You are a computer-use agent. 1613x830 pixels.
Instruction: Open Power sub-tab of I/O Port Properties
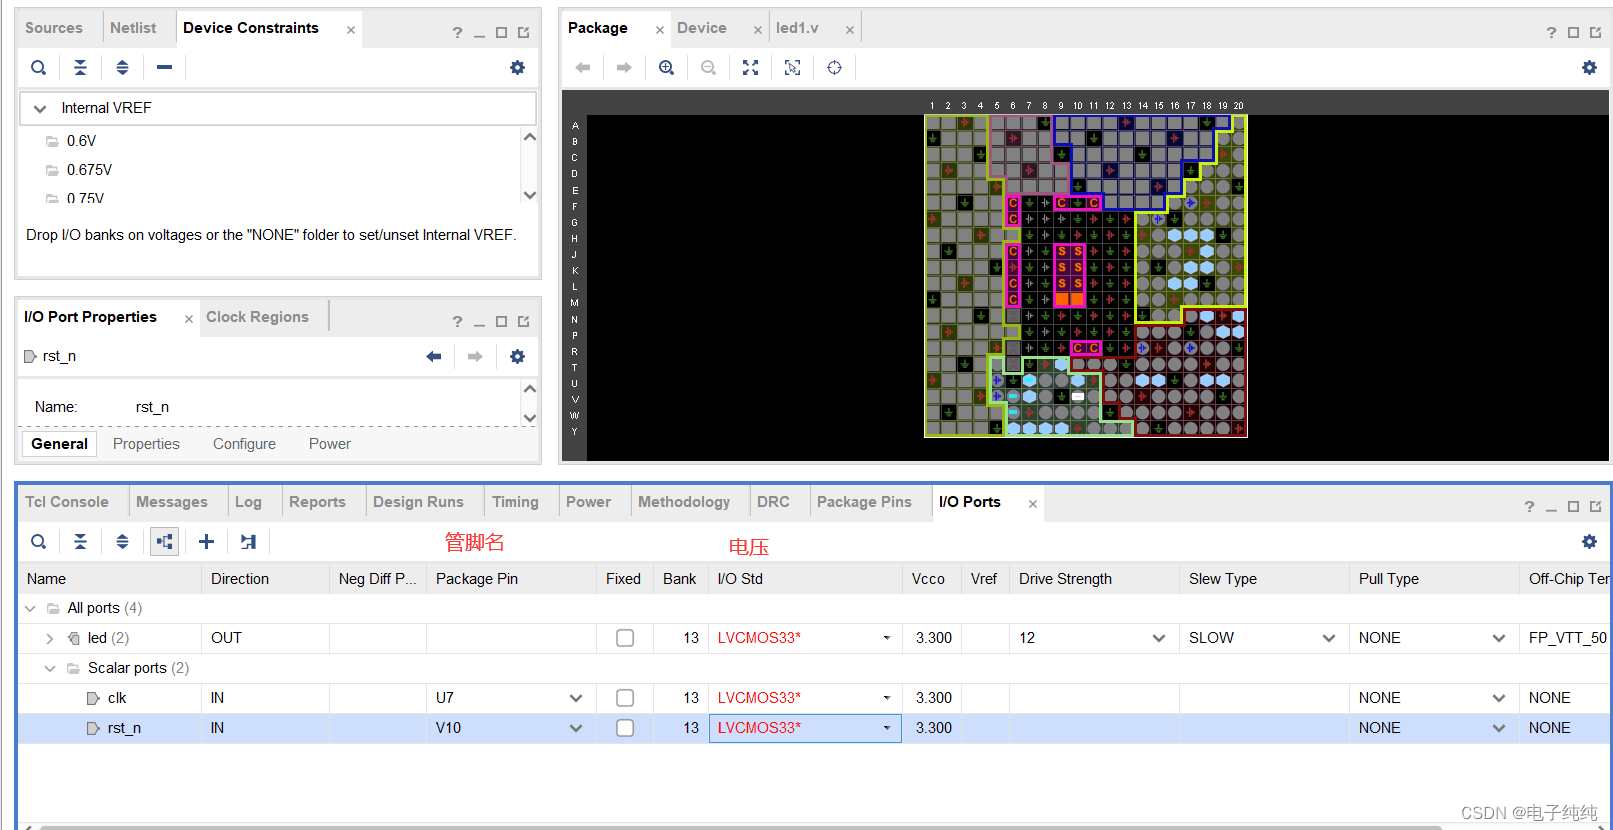[330, 444]
